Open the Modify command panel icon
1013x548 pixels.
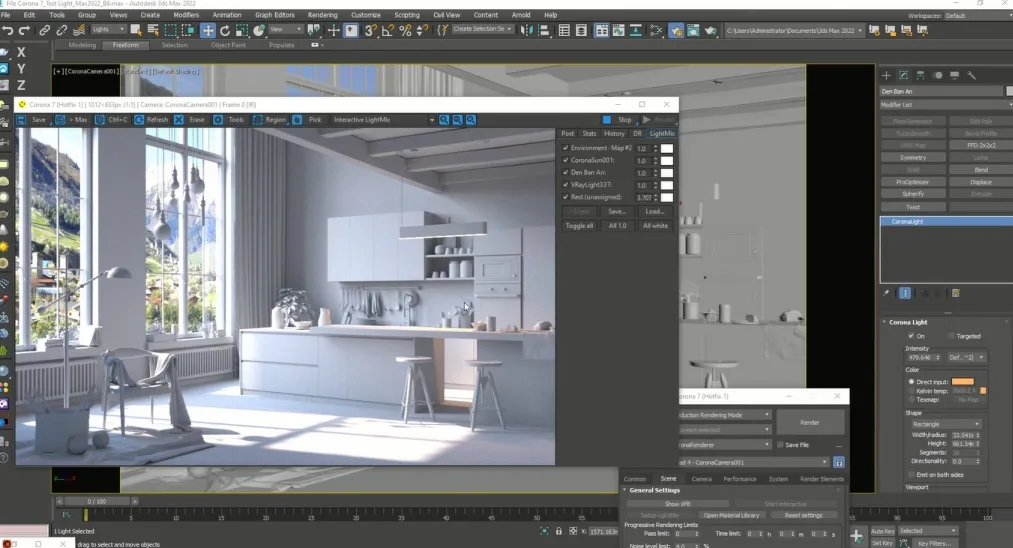(x=903, y=75)
